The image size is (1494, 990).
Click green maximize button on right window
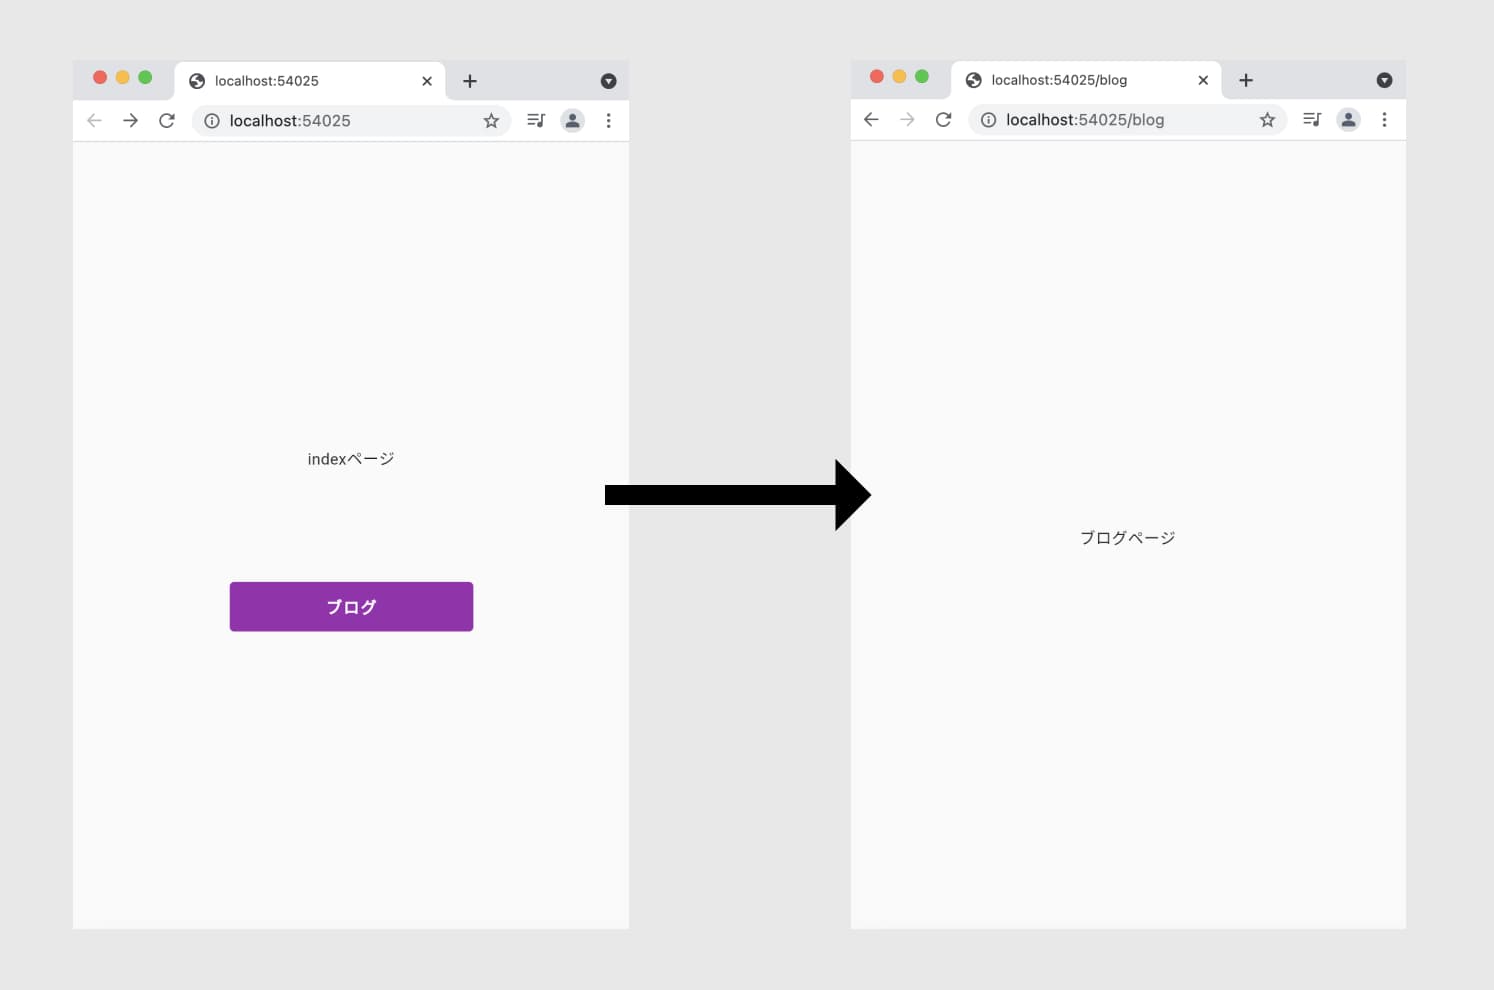coord(922,76)
